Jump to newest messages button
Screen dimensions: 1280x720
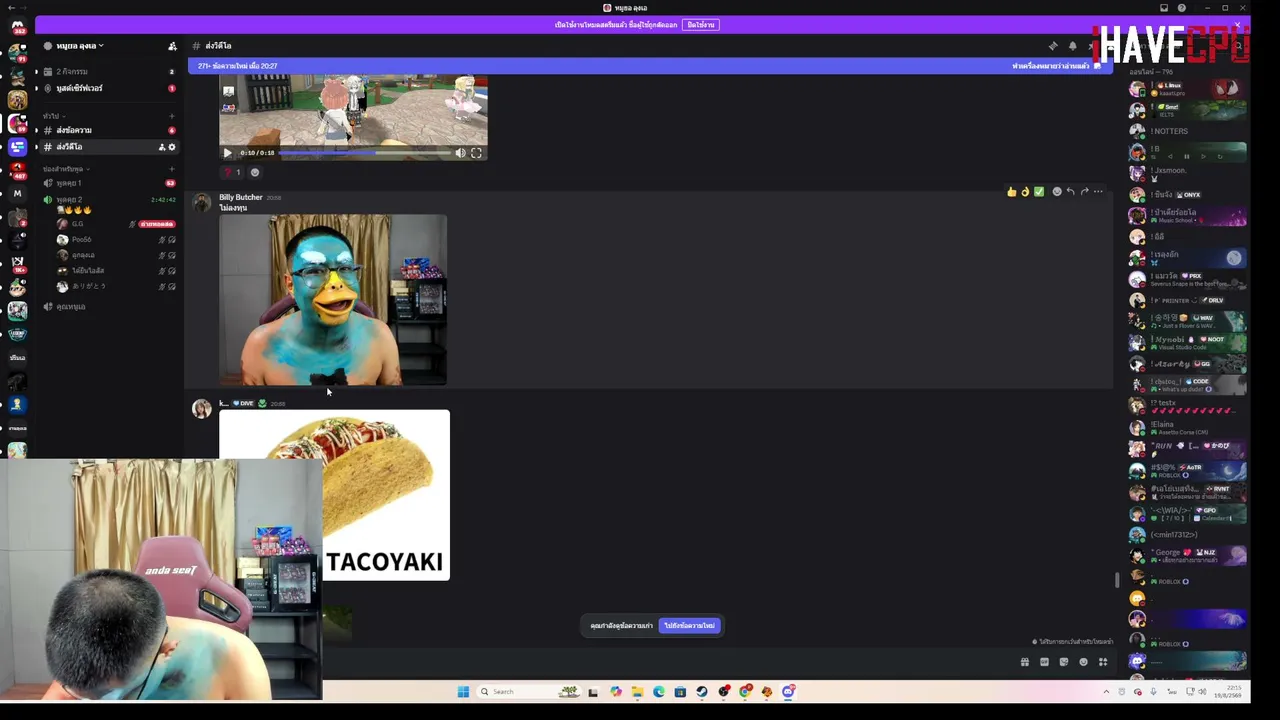689,626
